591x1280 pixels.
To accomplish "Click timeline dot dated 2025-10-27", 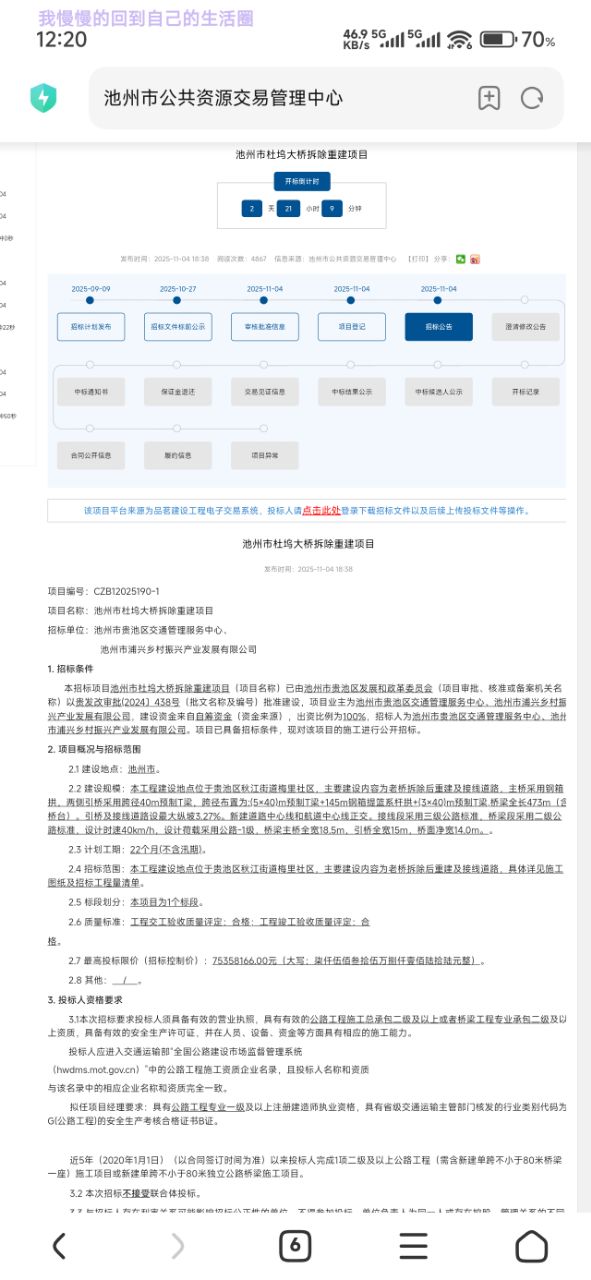I will (x=178, y=299).
